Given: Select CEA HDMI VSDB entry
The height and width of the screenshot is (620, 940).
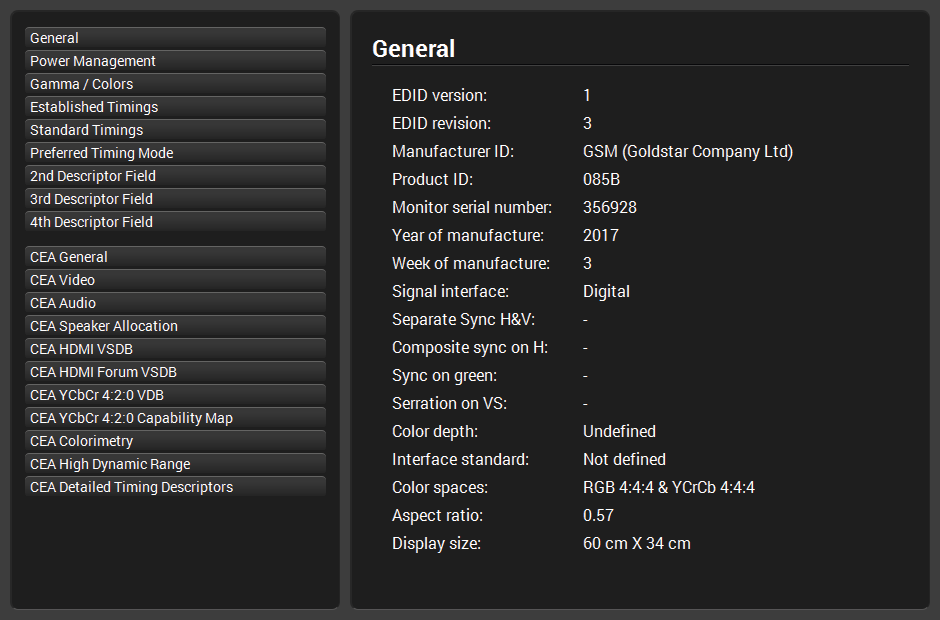Looking at the screenshot, I should pos(175,349).
